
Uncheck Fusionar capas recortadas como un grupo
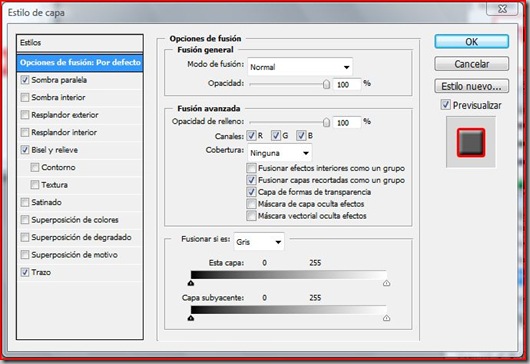pos(251,180)
